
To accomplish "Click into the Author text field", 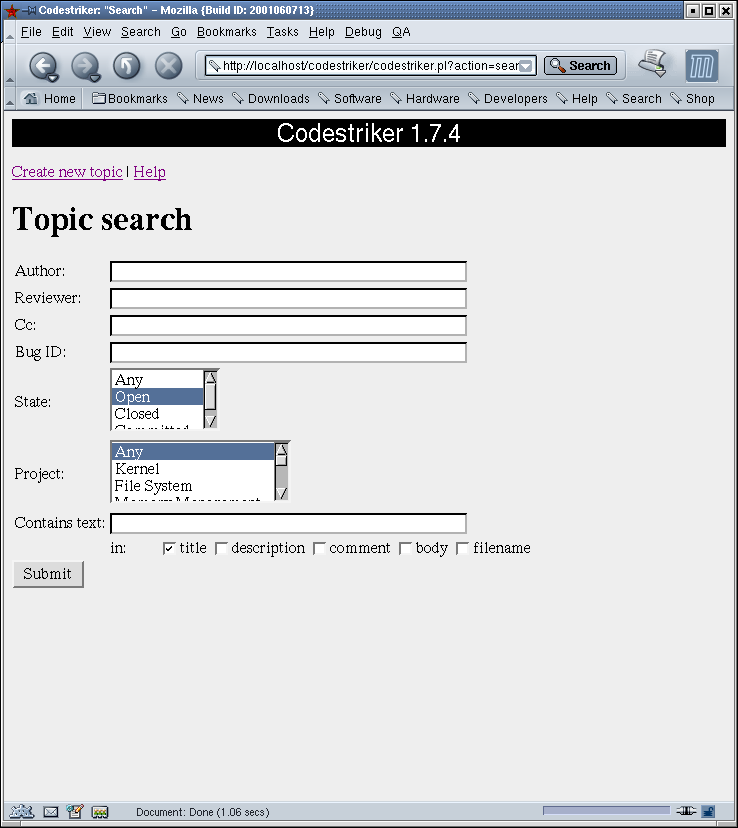I will click(288, 272).
